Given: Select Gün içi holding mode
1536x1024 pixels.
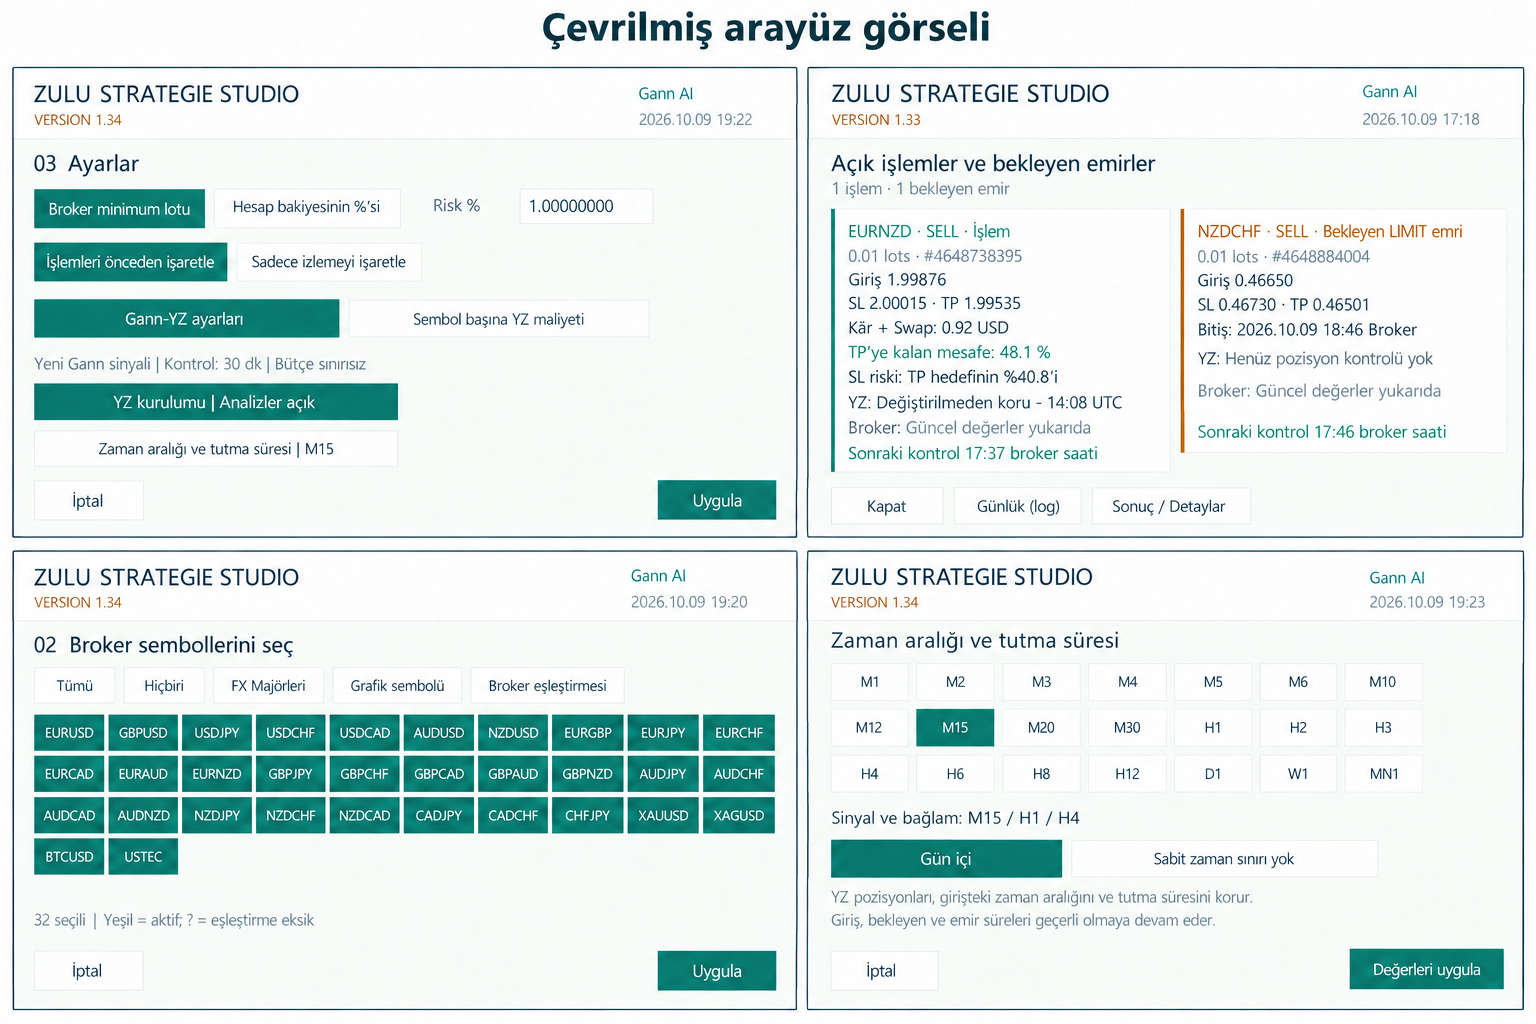Looking at the screenshot, I should (946, 859).
